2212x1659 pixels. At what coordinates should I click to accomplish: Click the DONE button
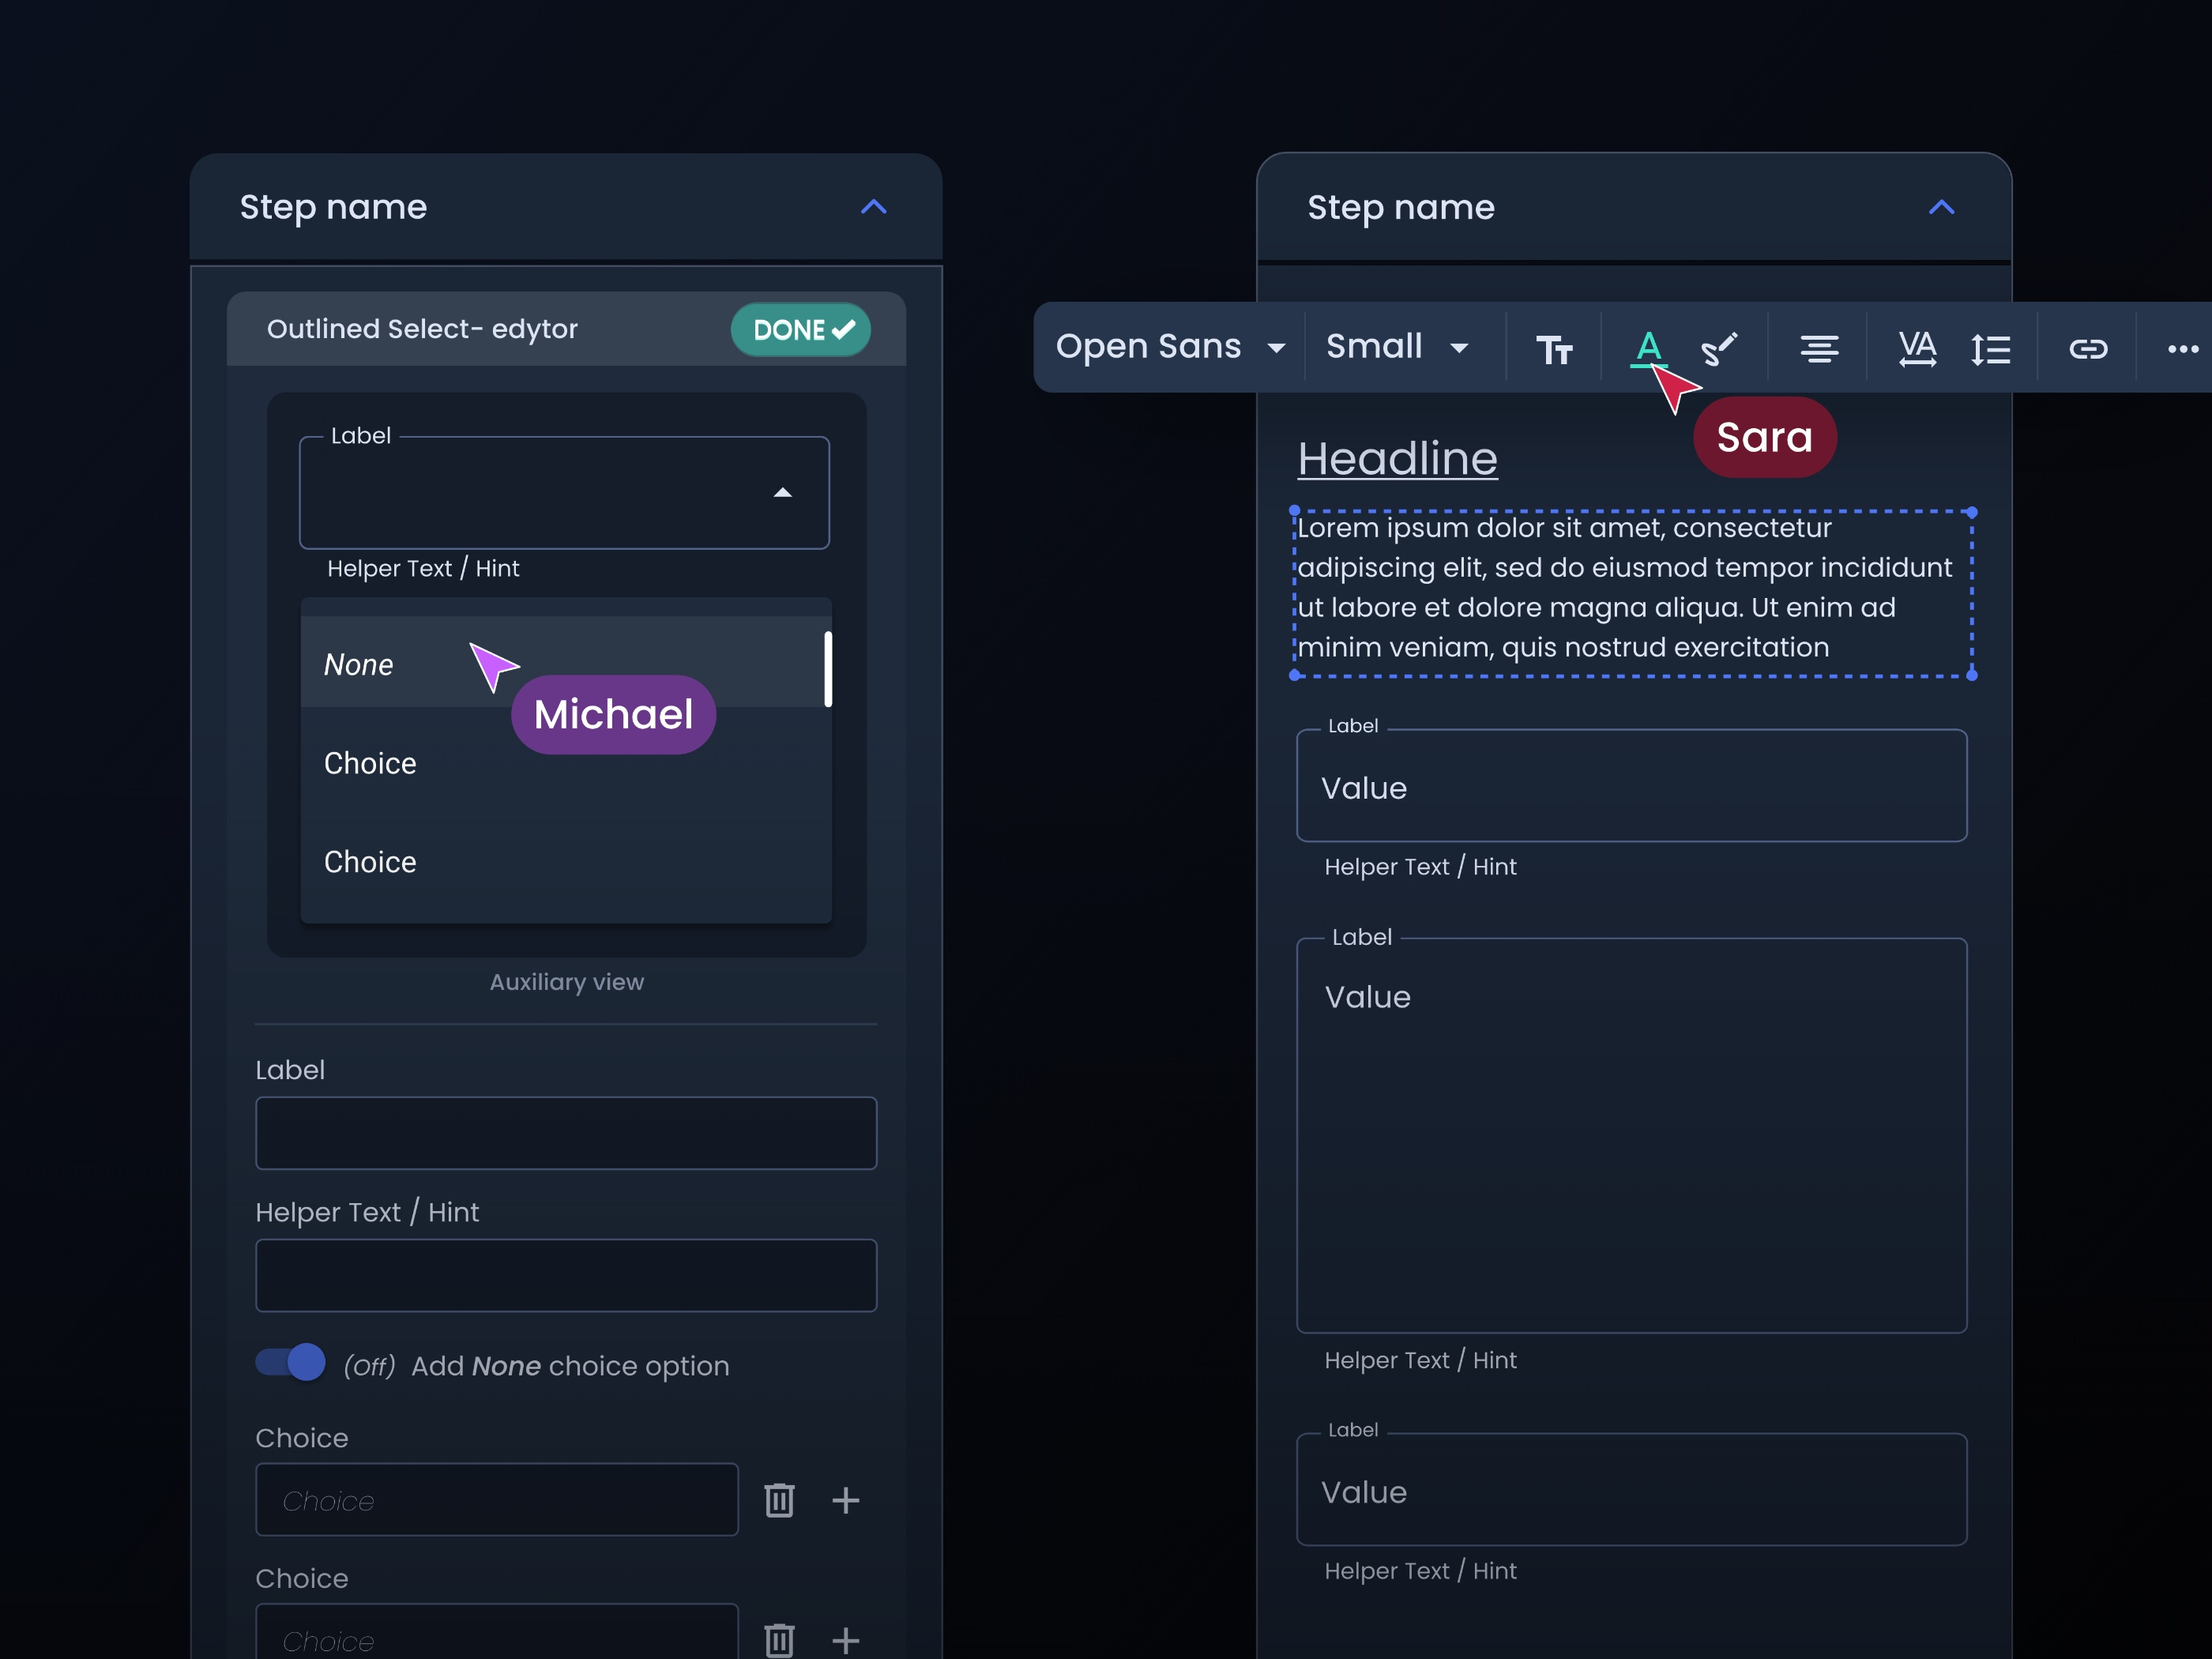pos(800,329)
